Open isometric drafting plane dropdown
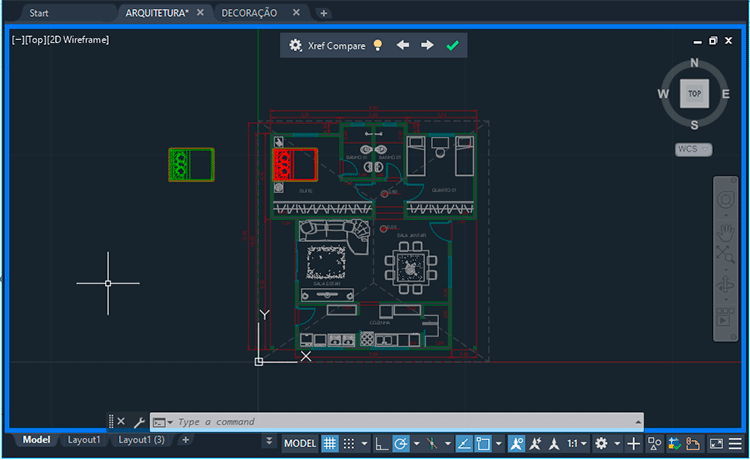The image size is (750, 460). 448,444
